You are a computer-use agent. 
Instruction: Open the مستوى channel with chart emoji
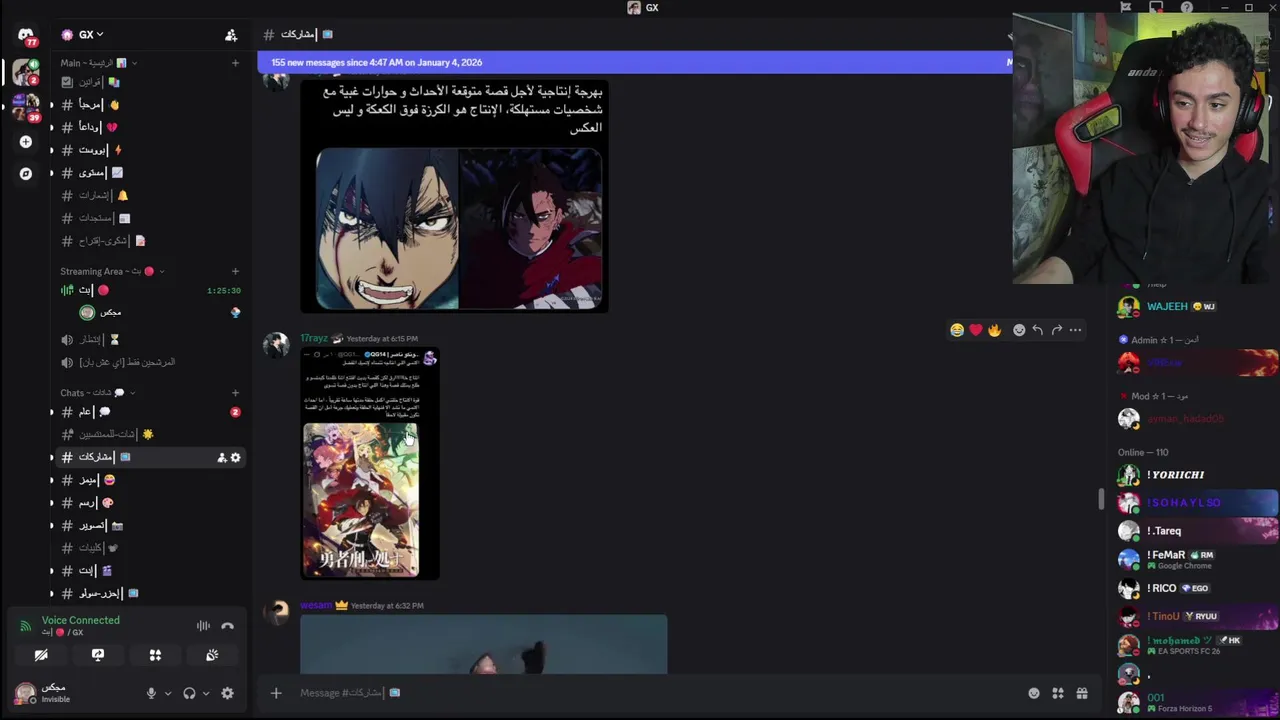click(x=150, y=173)
